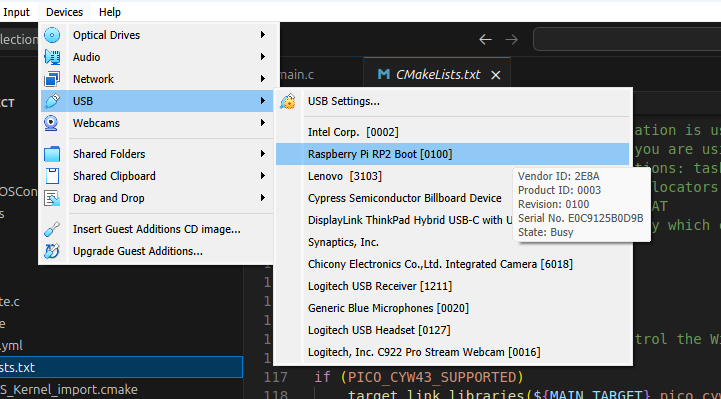Attach Intel Corp. [0002] USB device

(x=452, y=132)
